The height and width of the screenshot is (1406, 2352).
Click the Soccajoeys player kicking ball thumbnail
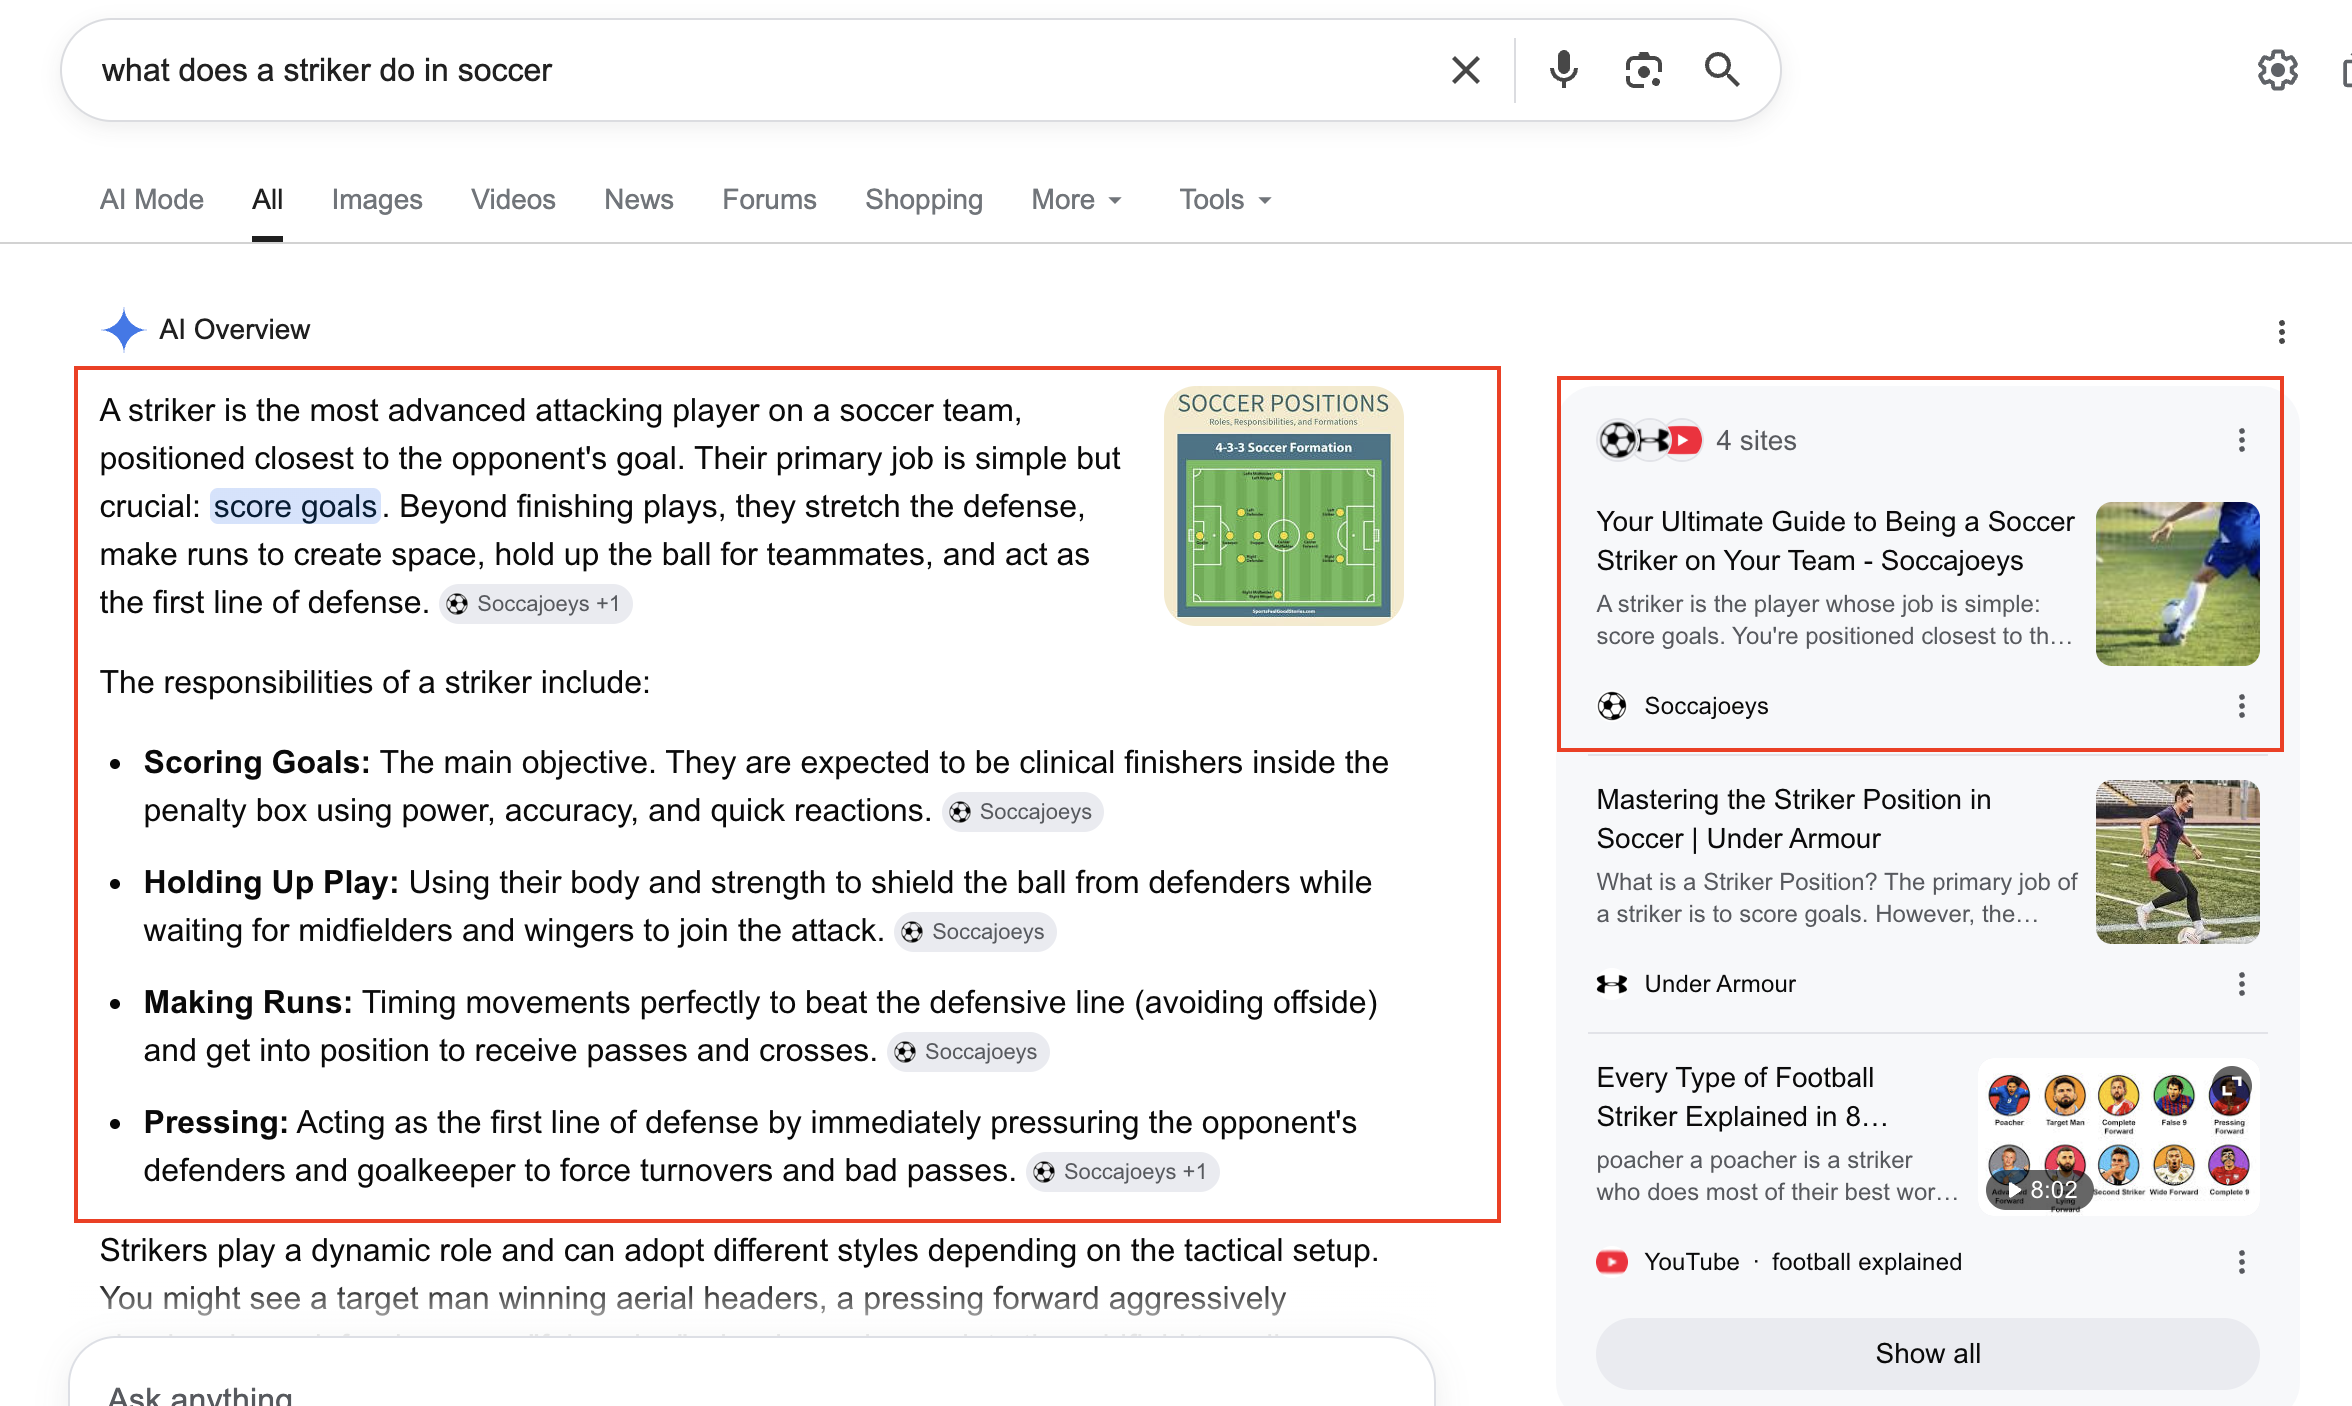coord(2177,584)
